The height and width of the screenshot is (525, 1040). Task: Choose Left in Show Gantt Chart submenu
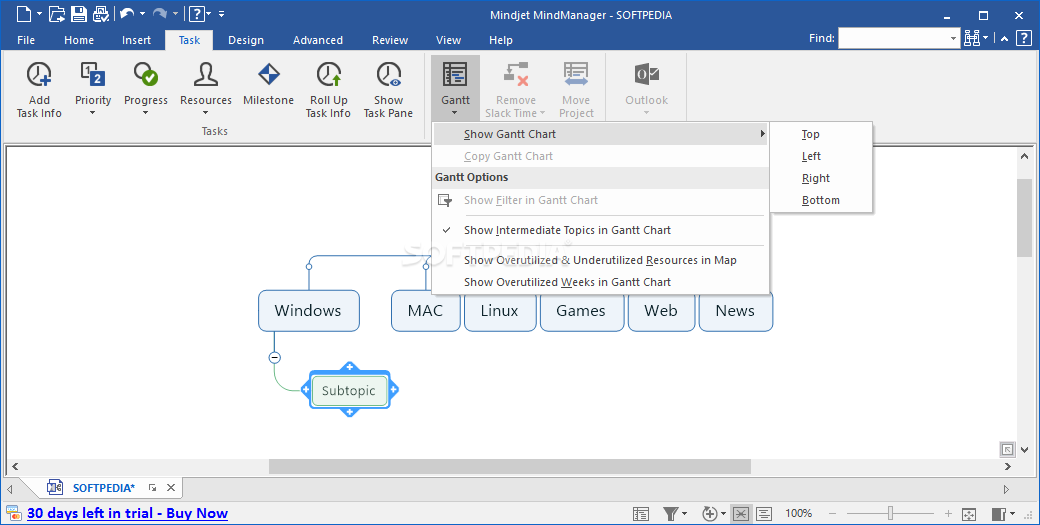click(x=821, y=156)
